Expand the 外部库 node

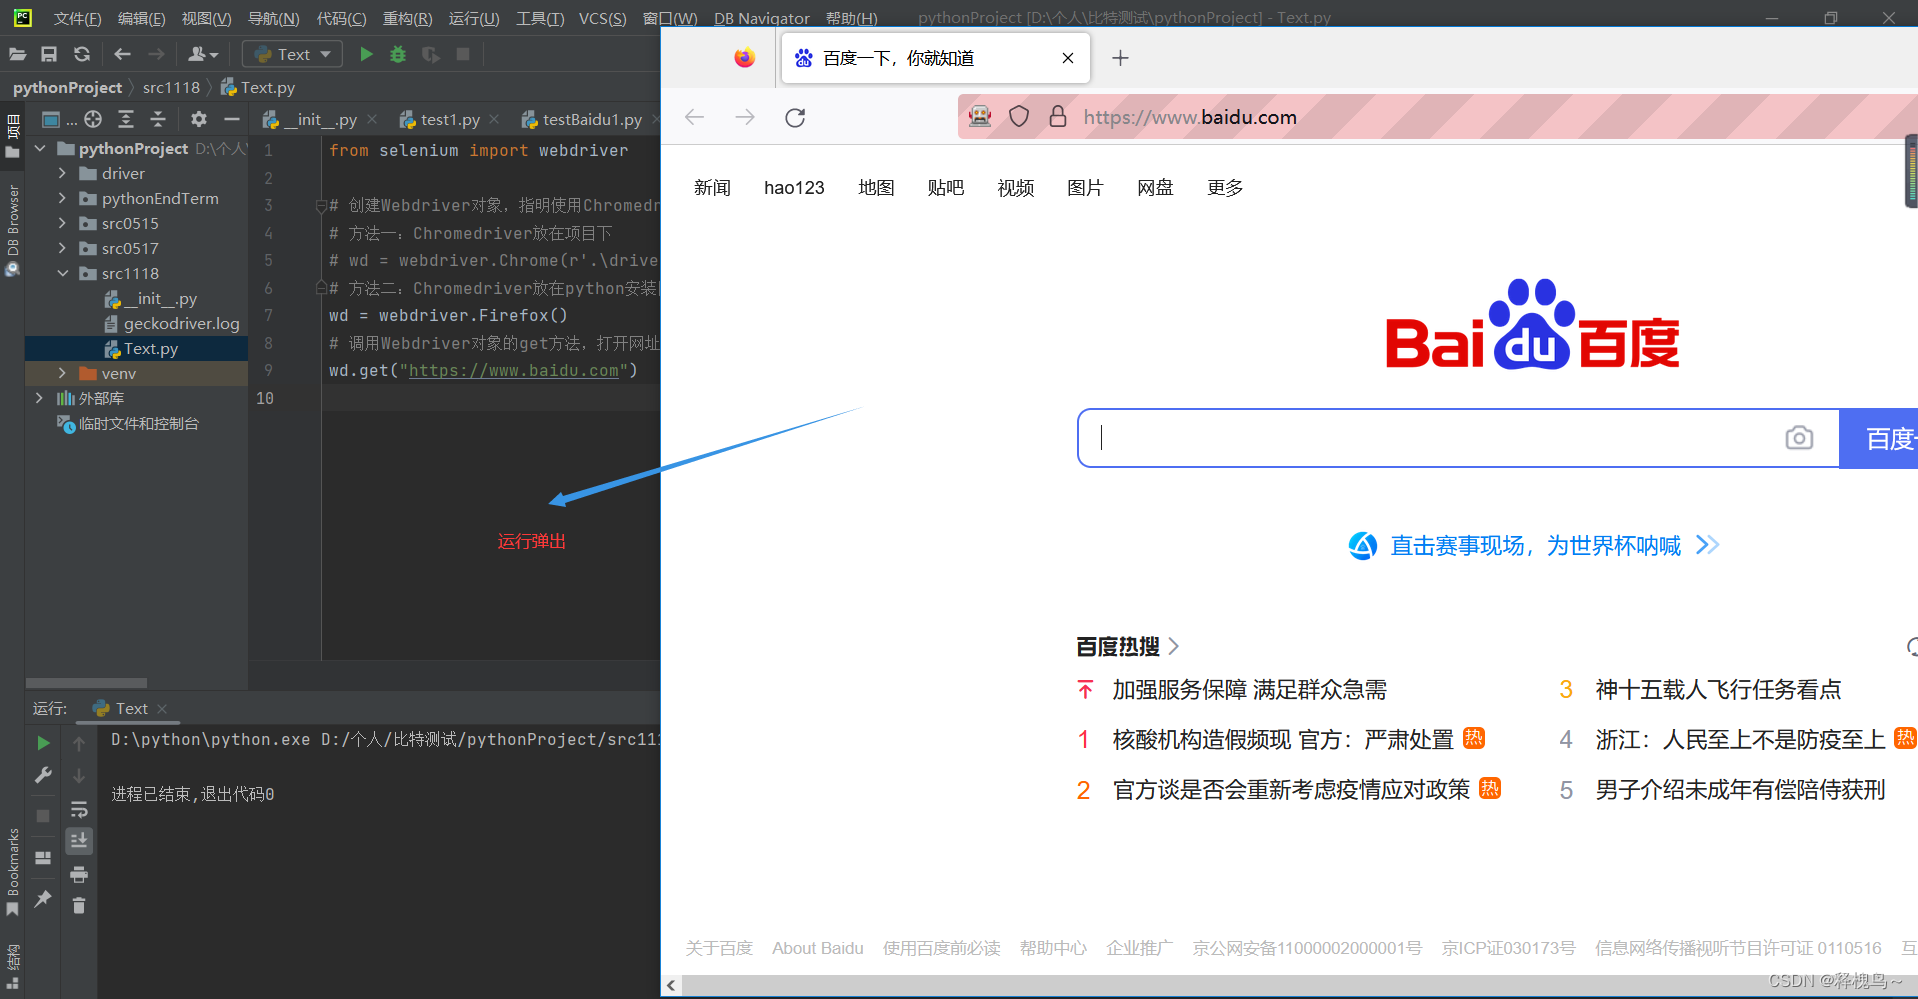[x=40, y=398]
